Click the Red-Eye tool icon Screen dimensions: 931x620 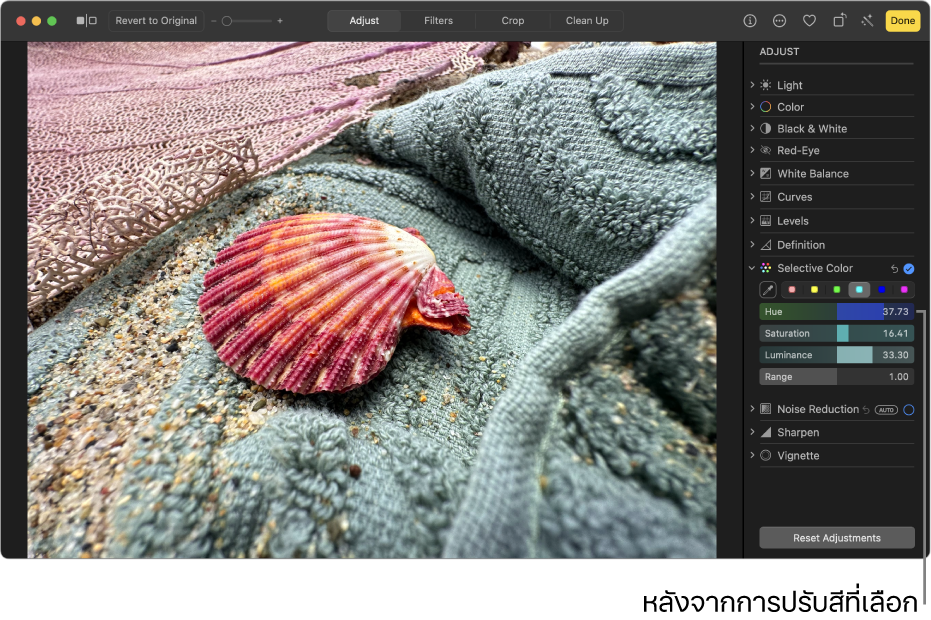tap(768, 150)
